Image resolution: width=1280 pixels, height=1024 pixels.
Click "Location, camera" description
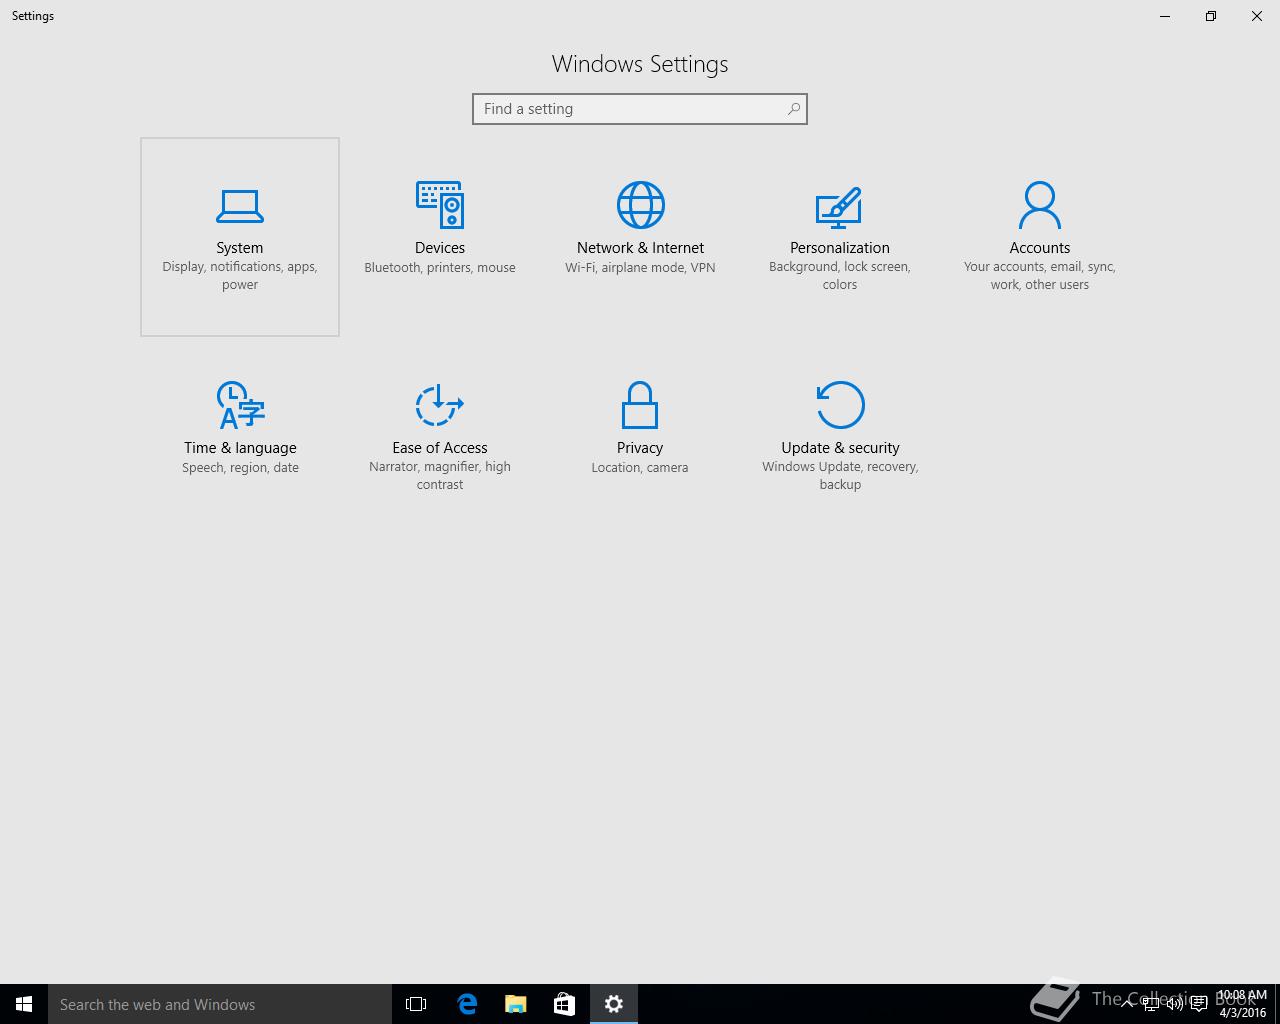click(640, 468)
